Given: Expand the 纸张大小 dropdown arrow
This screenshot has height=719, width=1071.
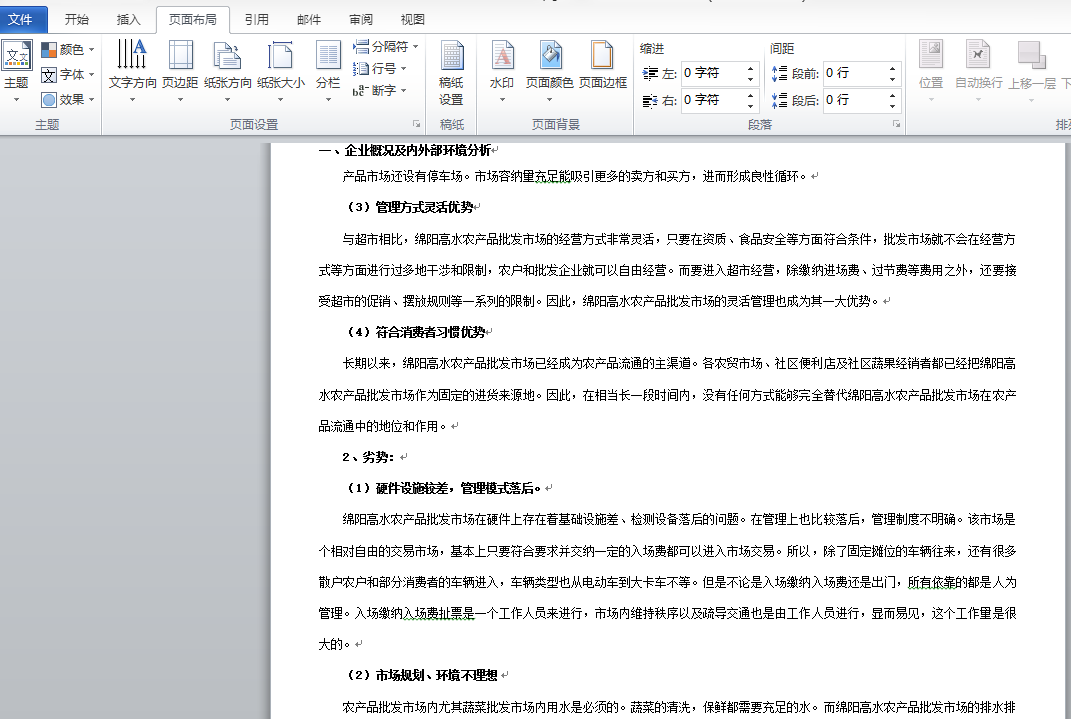Looking at the screenshot, I should (280, 100).
